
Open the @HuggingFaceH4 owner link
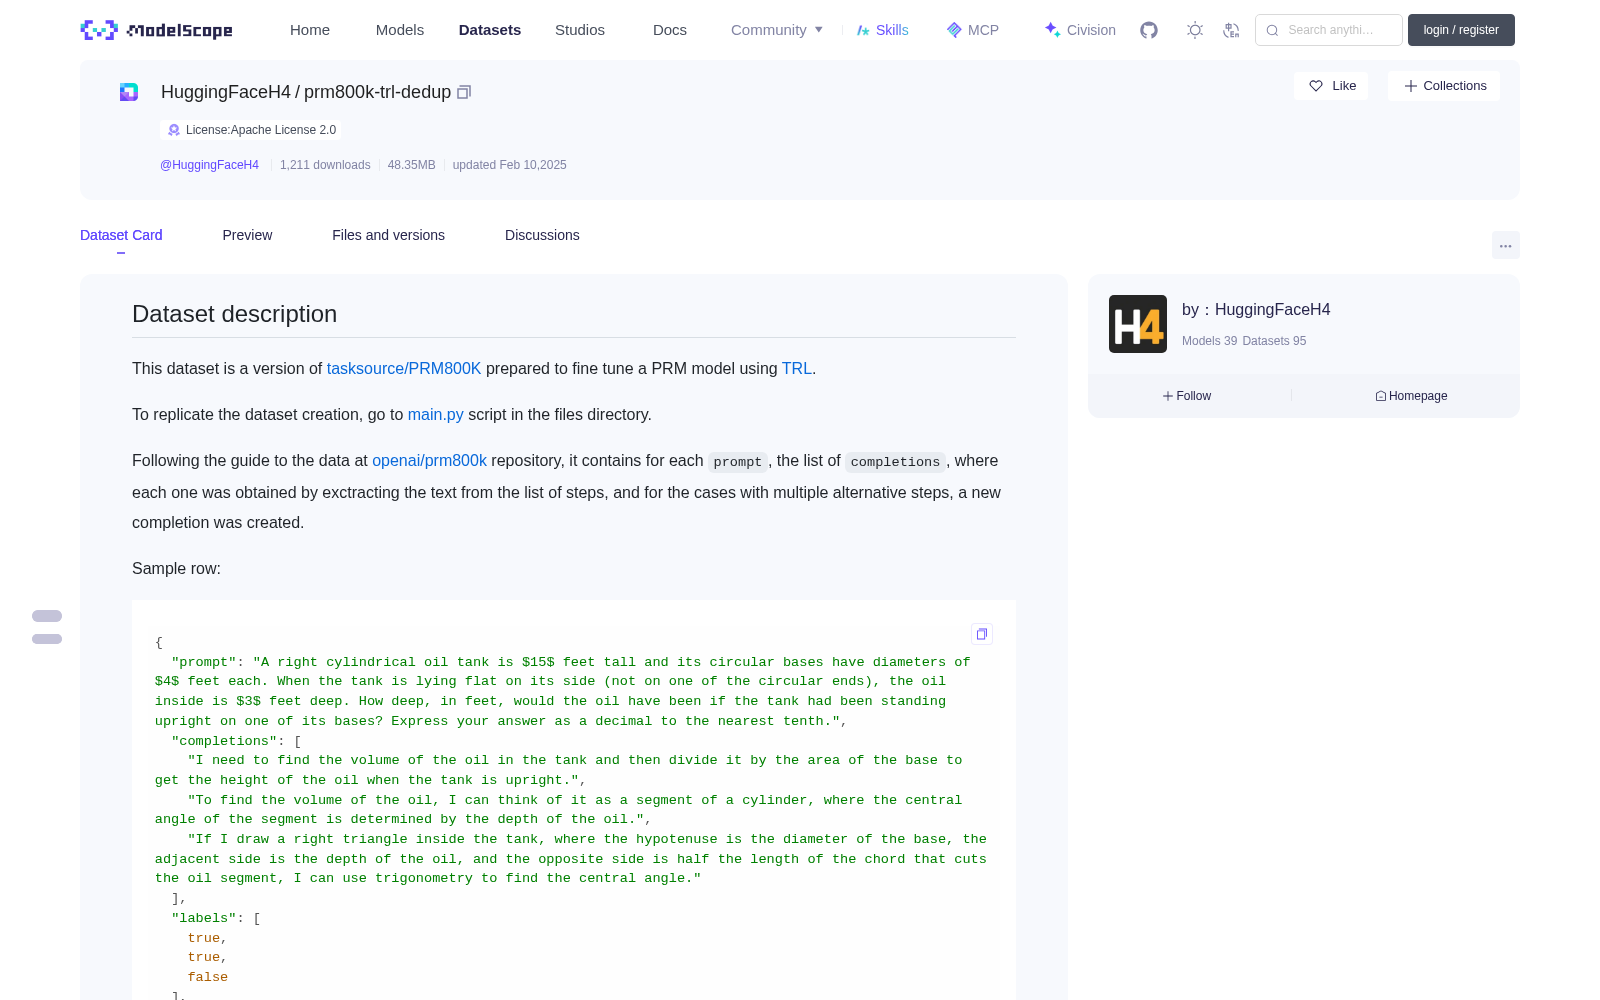pos(209,165)
